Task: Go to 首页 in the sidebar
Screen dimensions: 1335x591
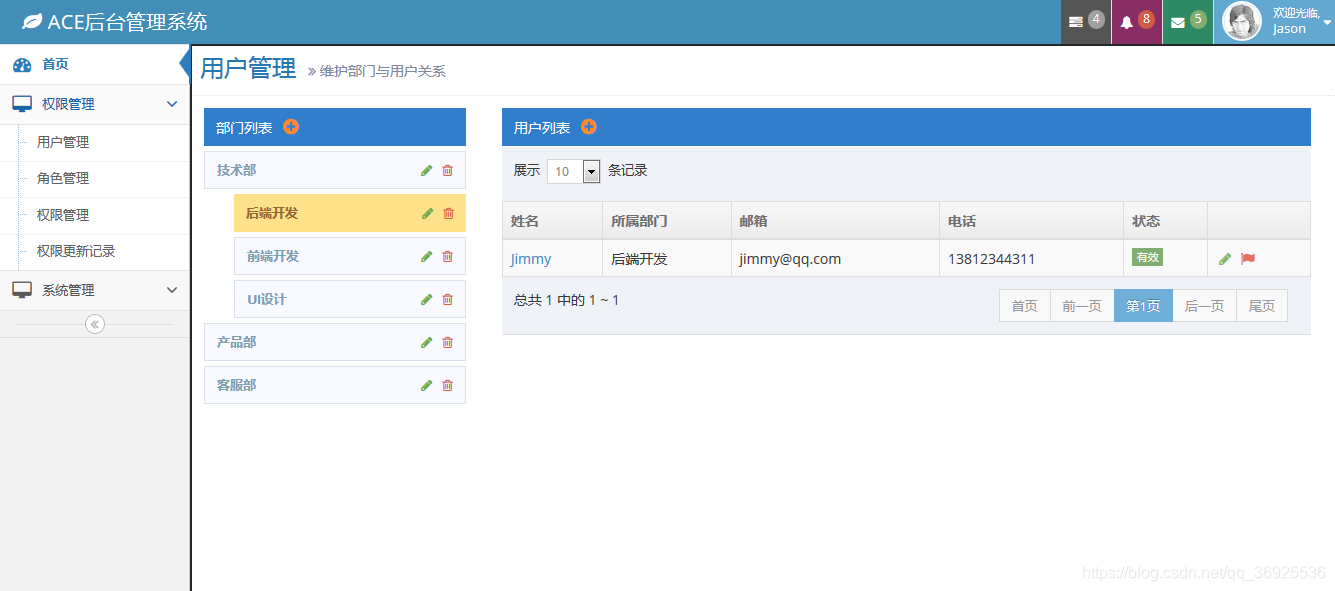Action: pyautogui.click(x=55, y=64)
